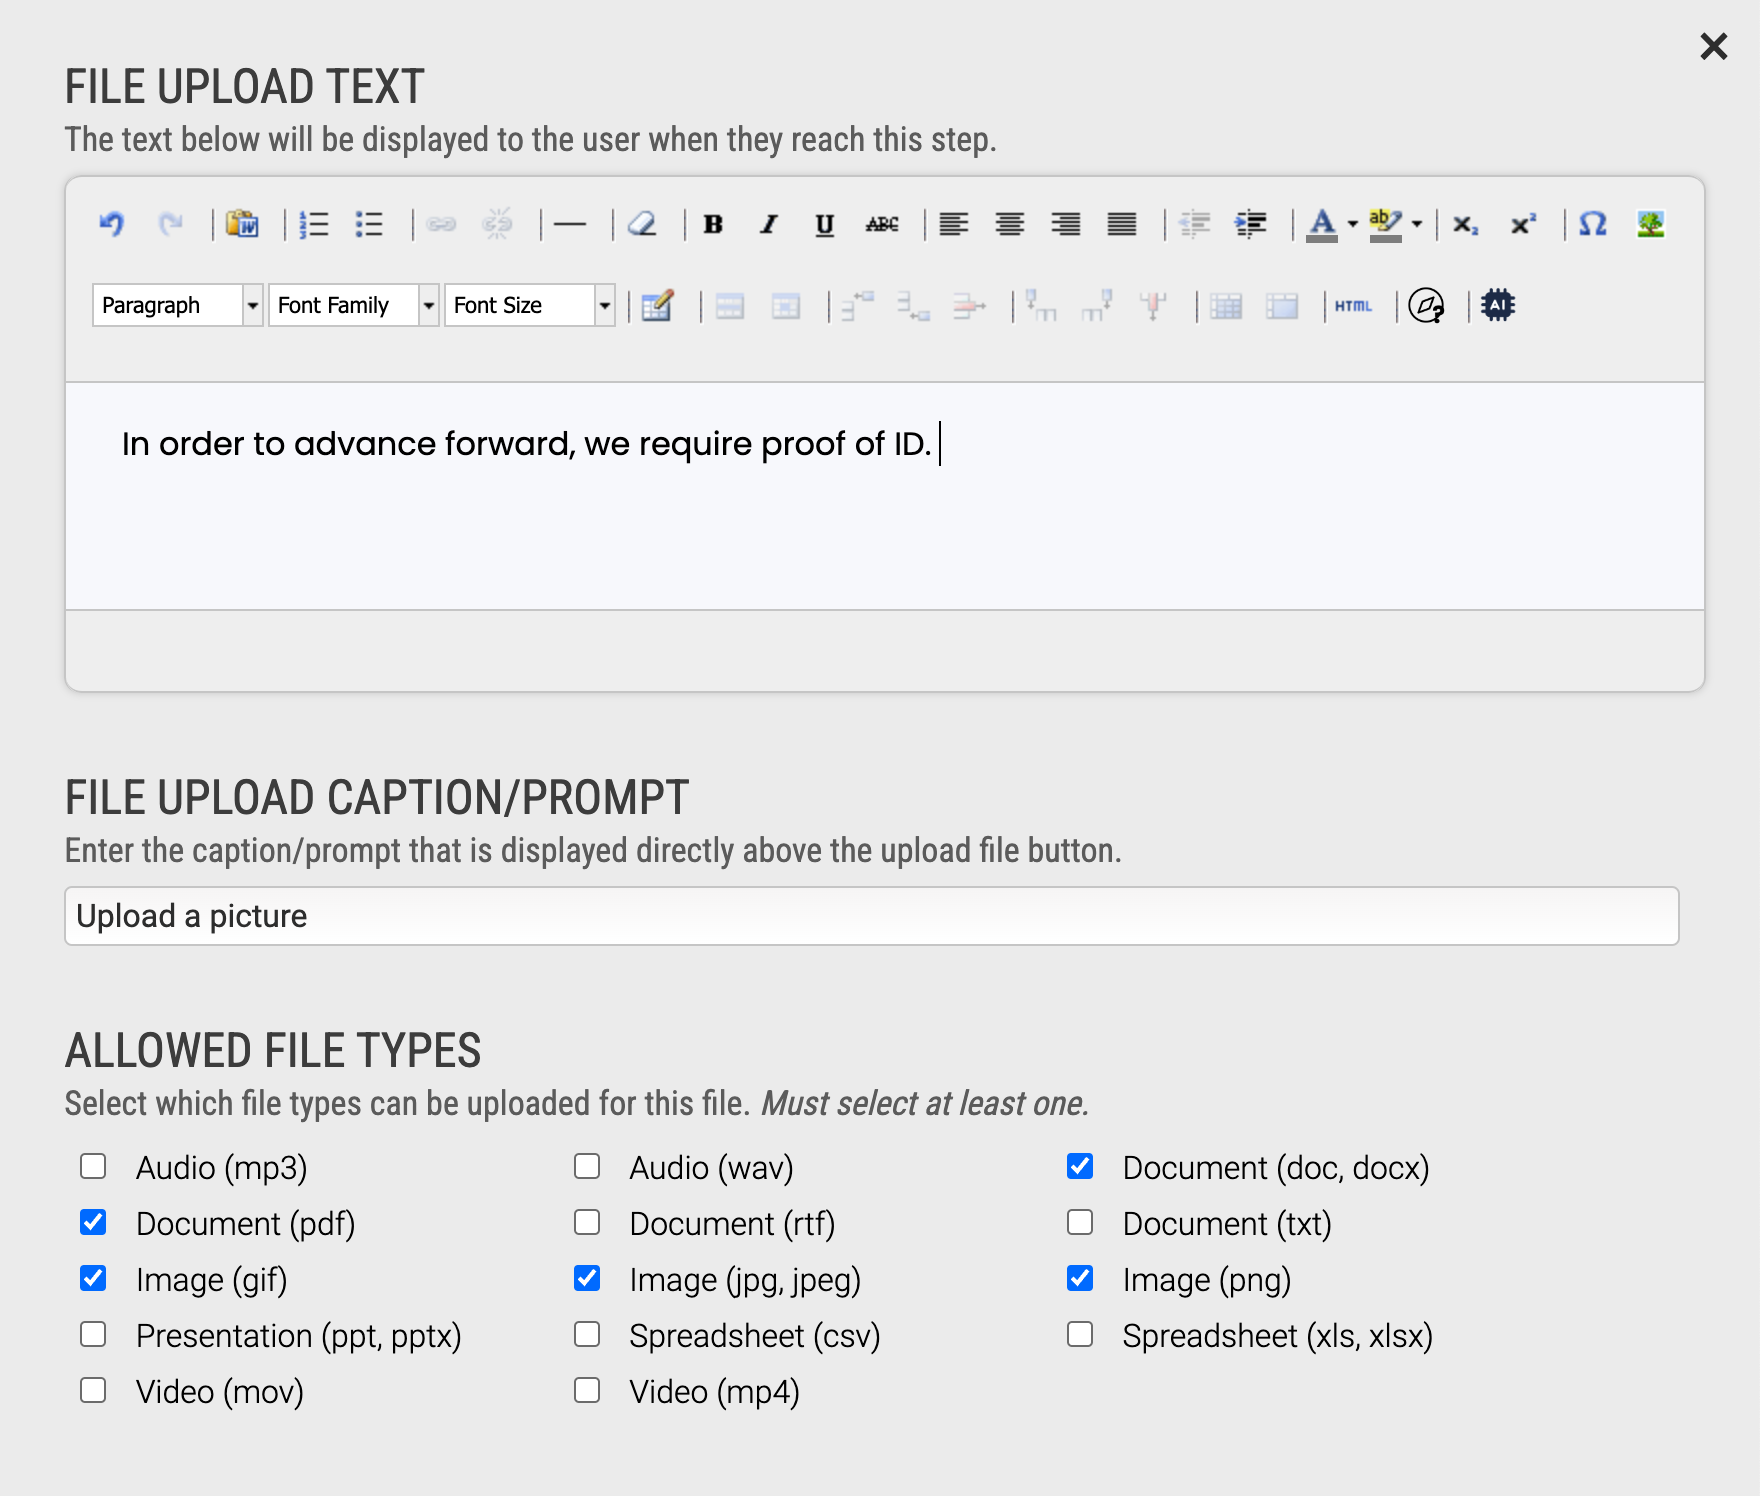This screenshot has width=1760, height=1496.
Task: Open the HTML source editor
Action: [x=1354, y=306]
